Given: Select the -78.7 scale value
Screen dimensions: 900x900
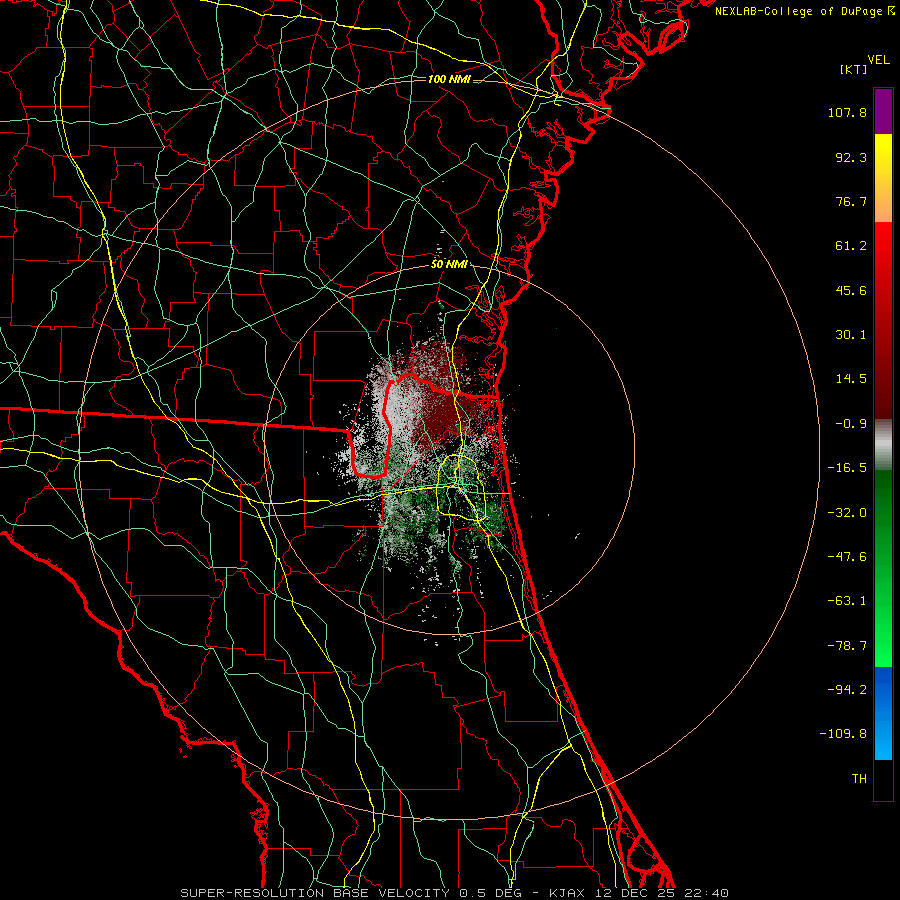Looking at the screenshot, I should tap(847, 646).
